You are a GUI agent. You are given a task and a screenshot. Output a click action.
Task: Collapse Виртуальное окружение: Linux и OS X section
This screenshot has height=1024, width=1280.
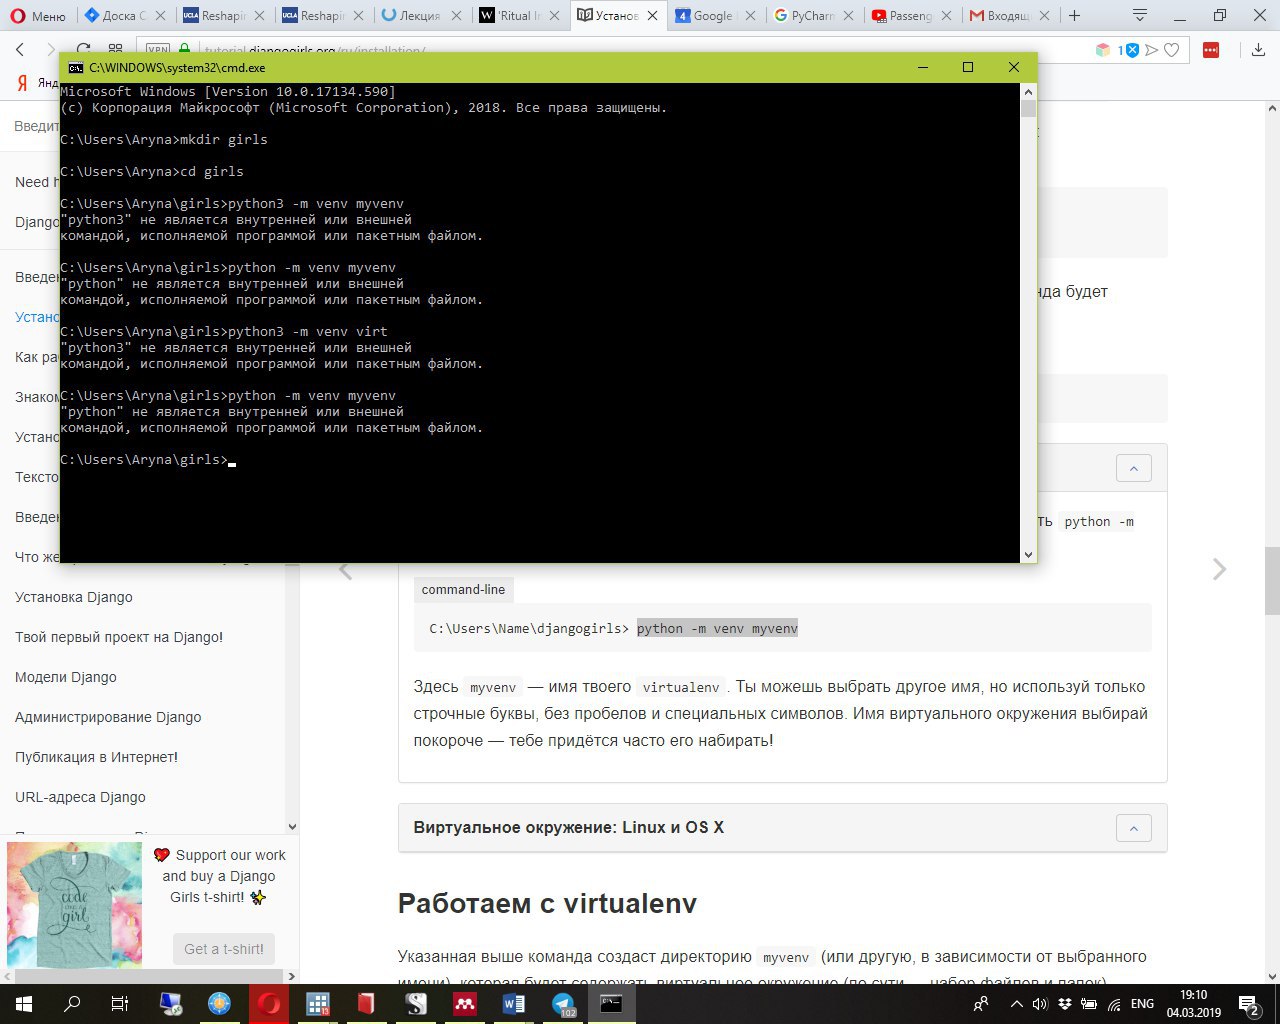(1133, 828)
